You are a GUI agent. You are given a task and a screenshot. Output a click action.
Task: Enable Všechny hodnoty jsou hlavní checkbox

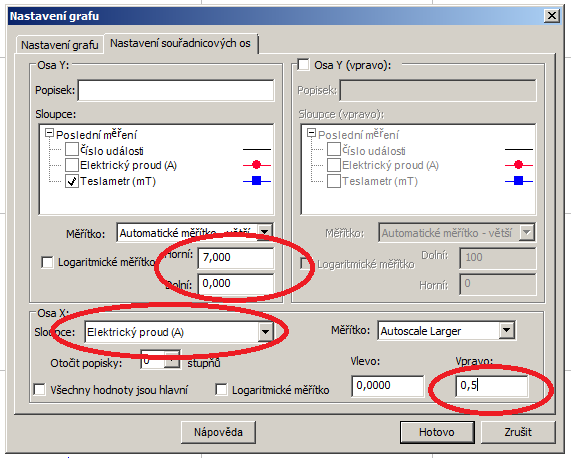click(39, 390)
